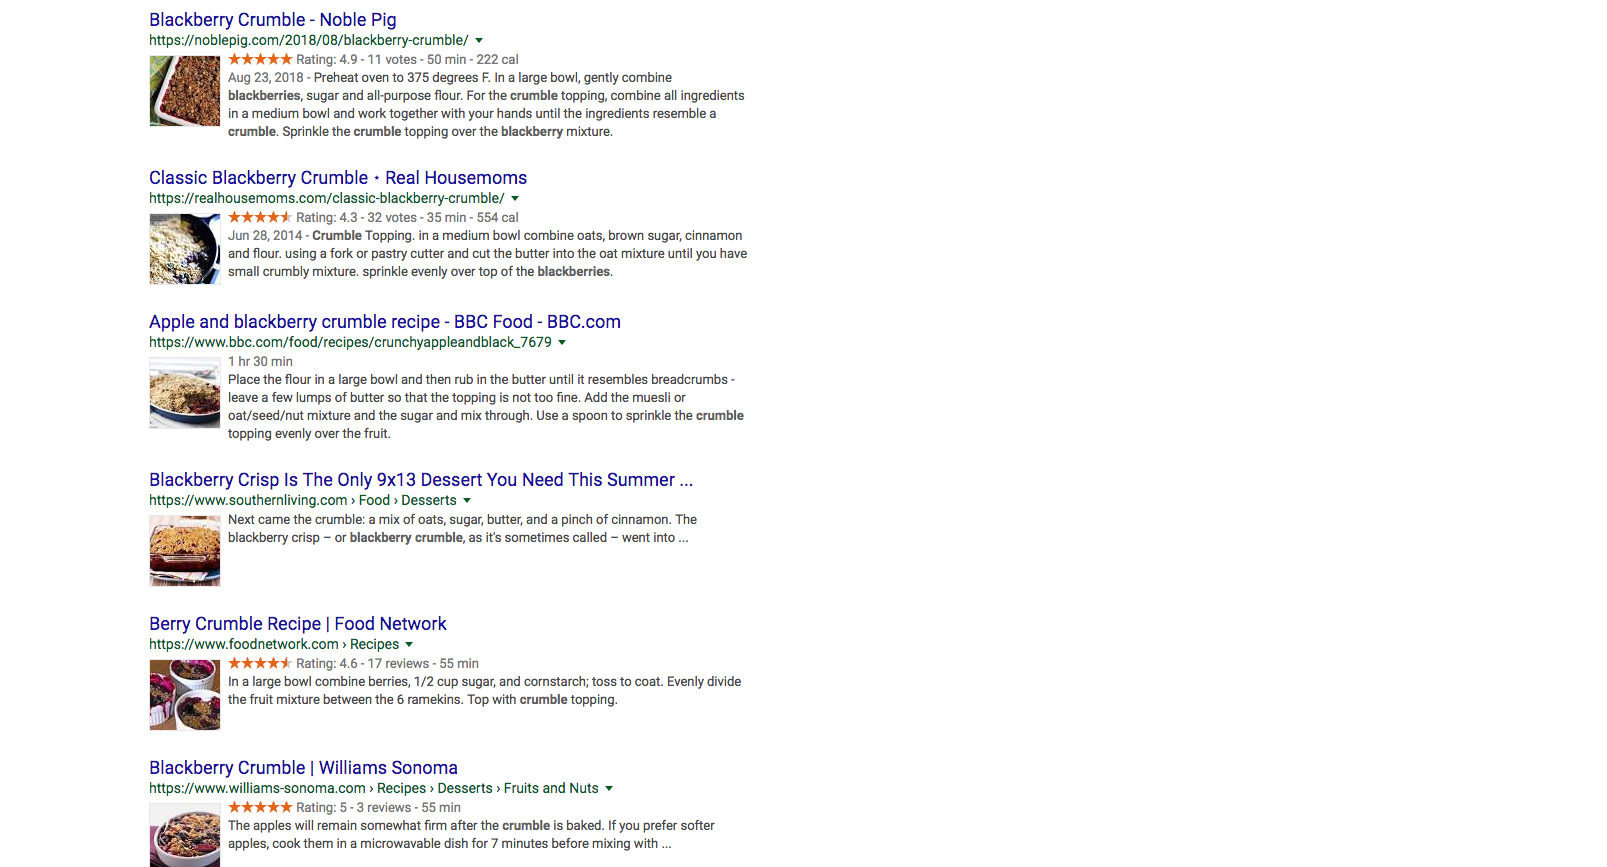The height and width of the screenshot is (867, 1607).
Task: Expand dropdown arrow next to realhousemoms.com URL
Action: [515, 199]
